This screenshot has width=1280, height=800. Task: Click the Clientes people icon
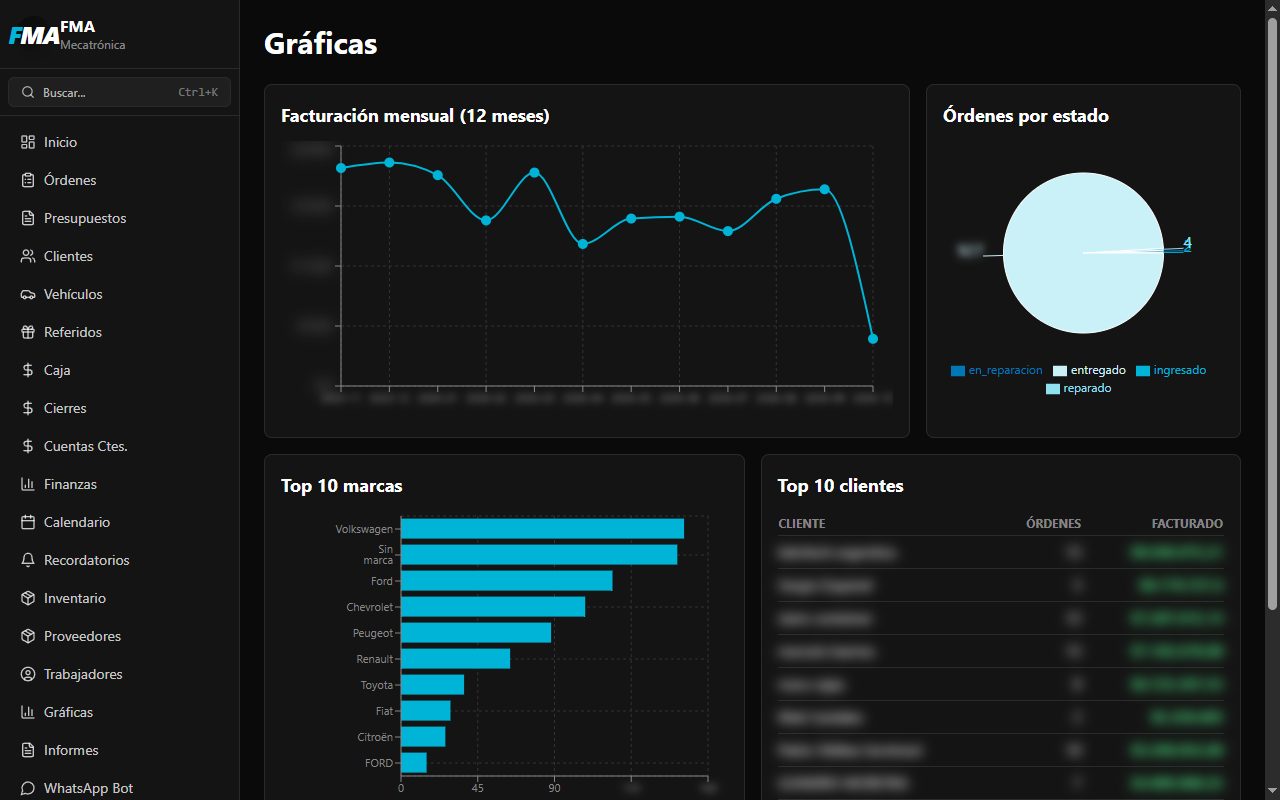28,256
